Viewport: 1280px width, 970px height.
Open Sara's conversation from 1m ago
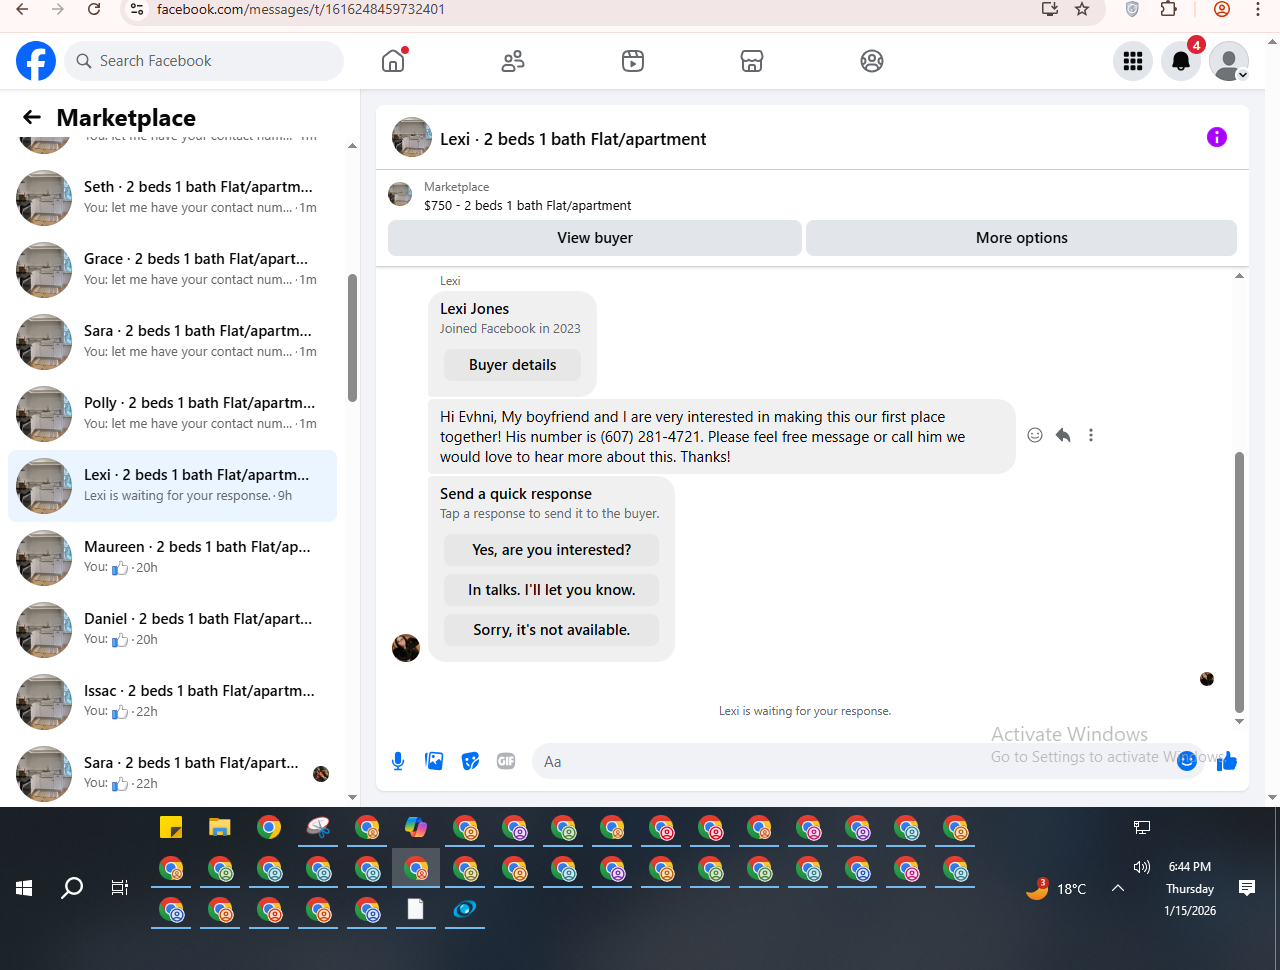(172, 342)
